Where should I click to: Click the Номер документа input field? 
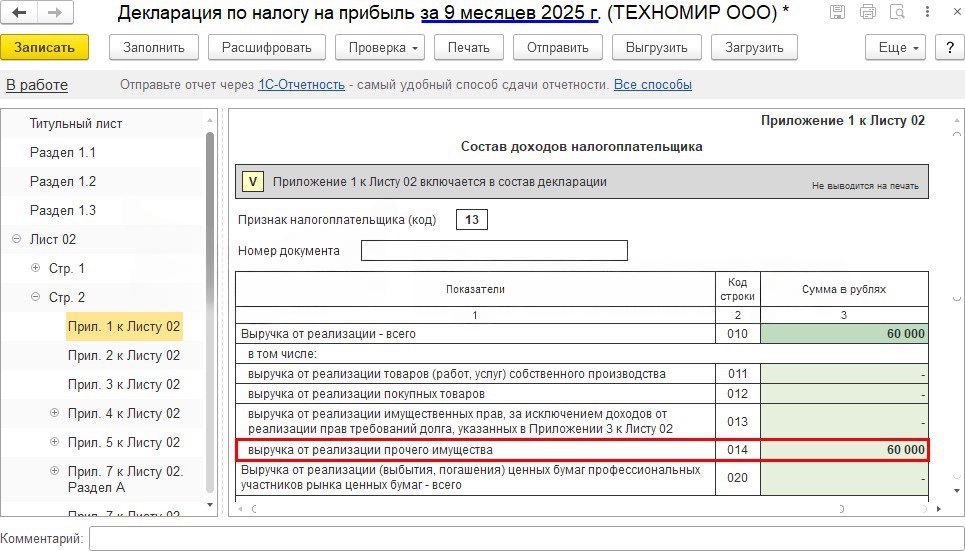coord(494,250)
